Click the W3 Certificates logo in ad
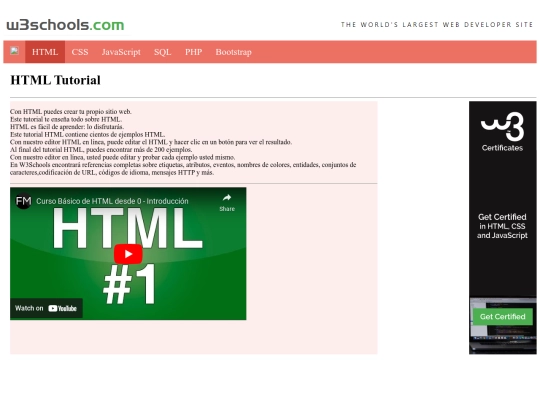Viewport: 540px width, 405px height. 502,132
